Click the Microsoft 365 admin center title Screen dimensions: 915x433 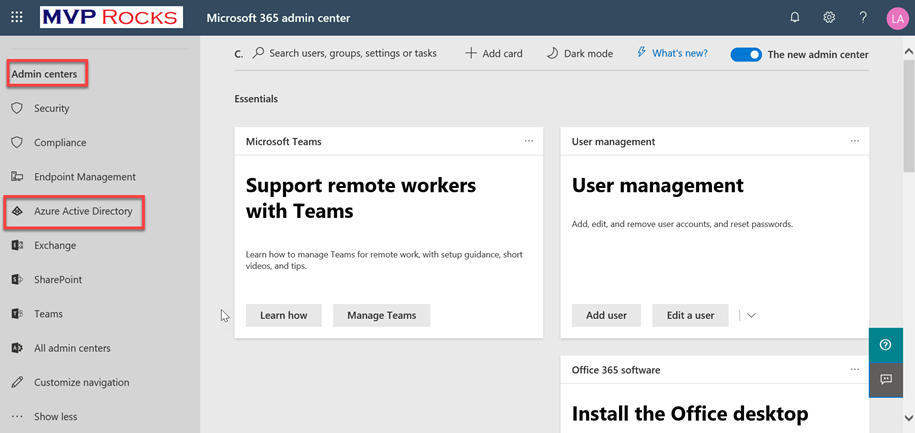tap(278, 18)
